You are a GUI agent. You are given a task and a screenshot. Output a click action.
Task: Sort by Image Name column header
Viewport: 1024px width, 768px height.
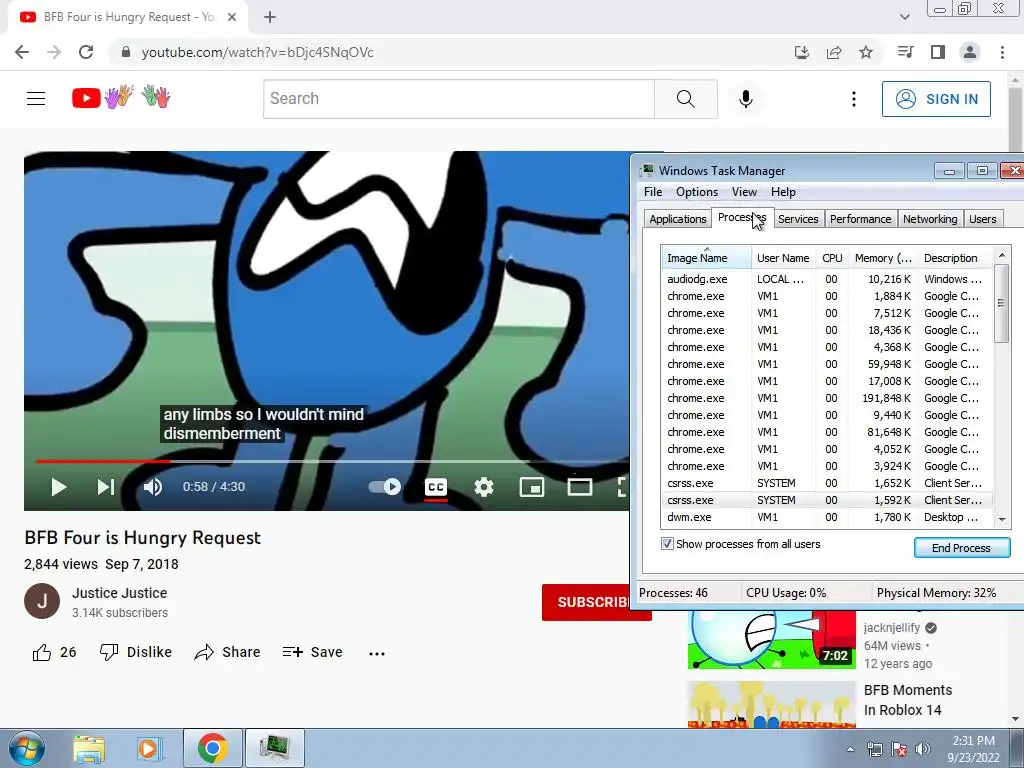coord(706,258)
